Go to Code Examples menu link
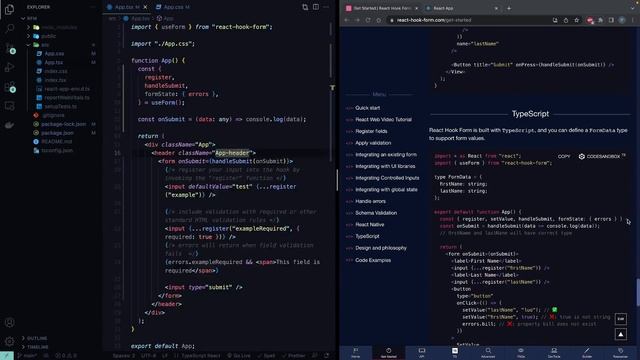Viewport: 640px width, 360px height. click(x=373, y=260)
